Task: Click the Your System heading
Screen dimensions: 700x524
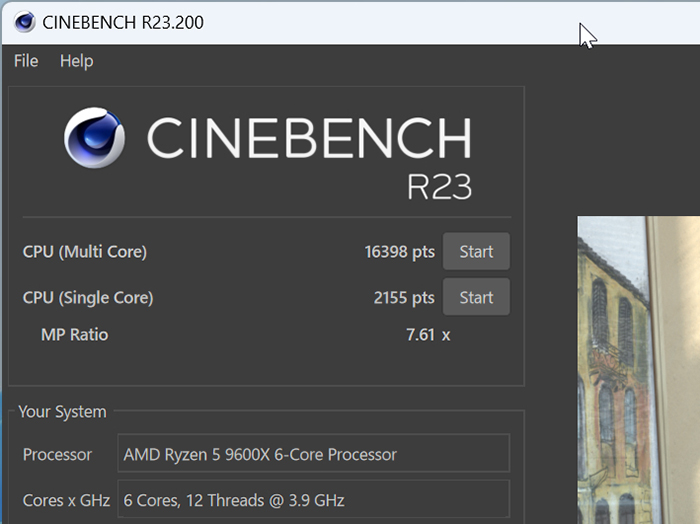Action: (x=62, y=412)
